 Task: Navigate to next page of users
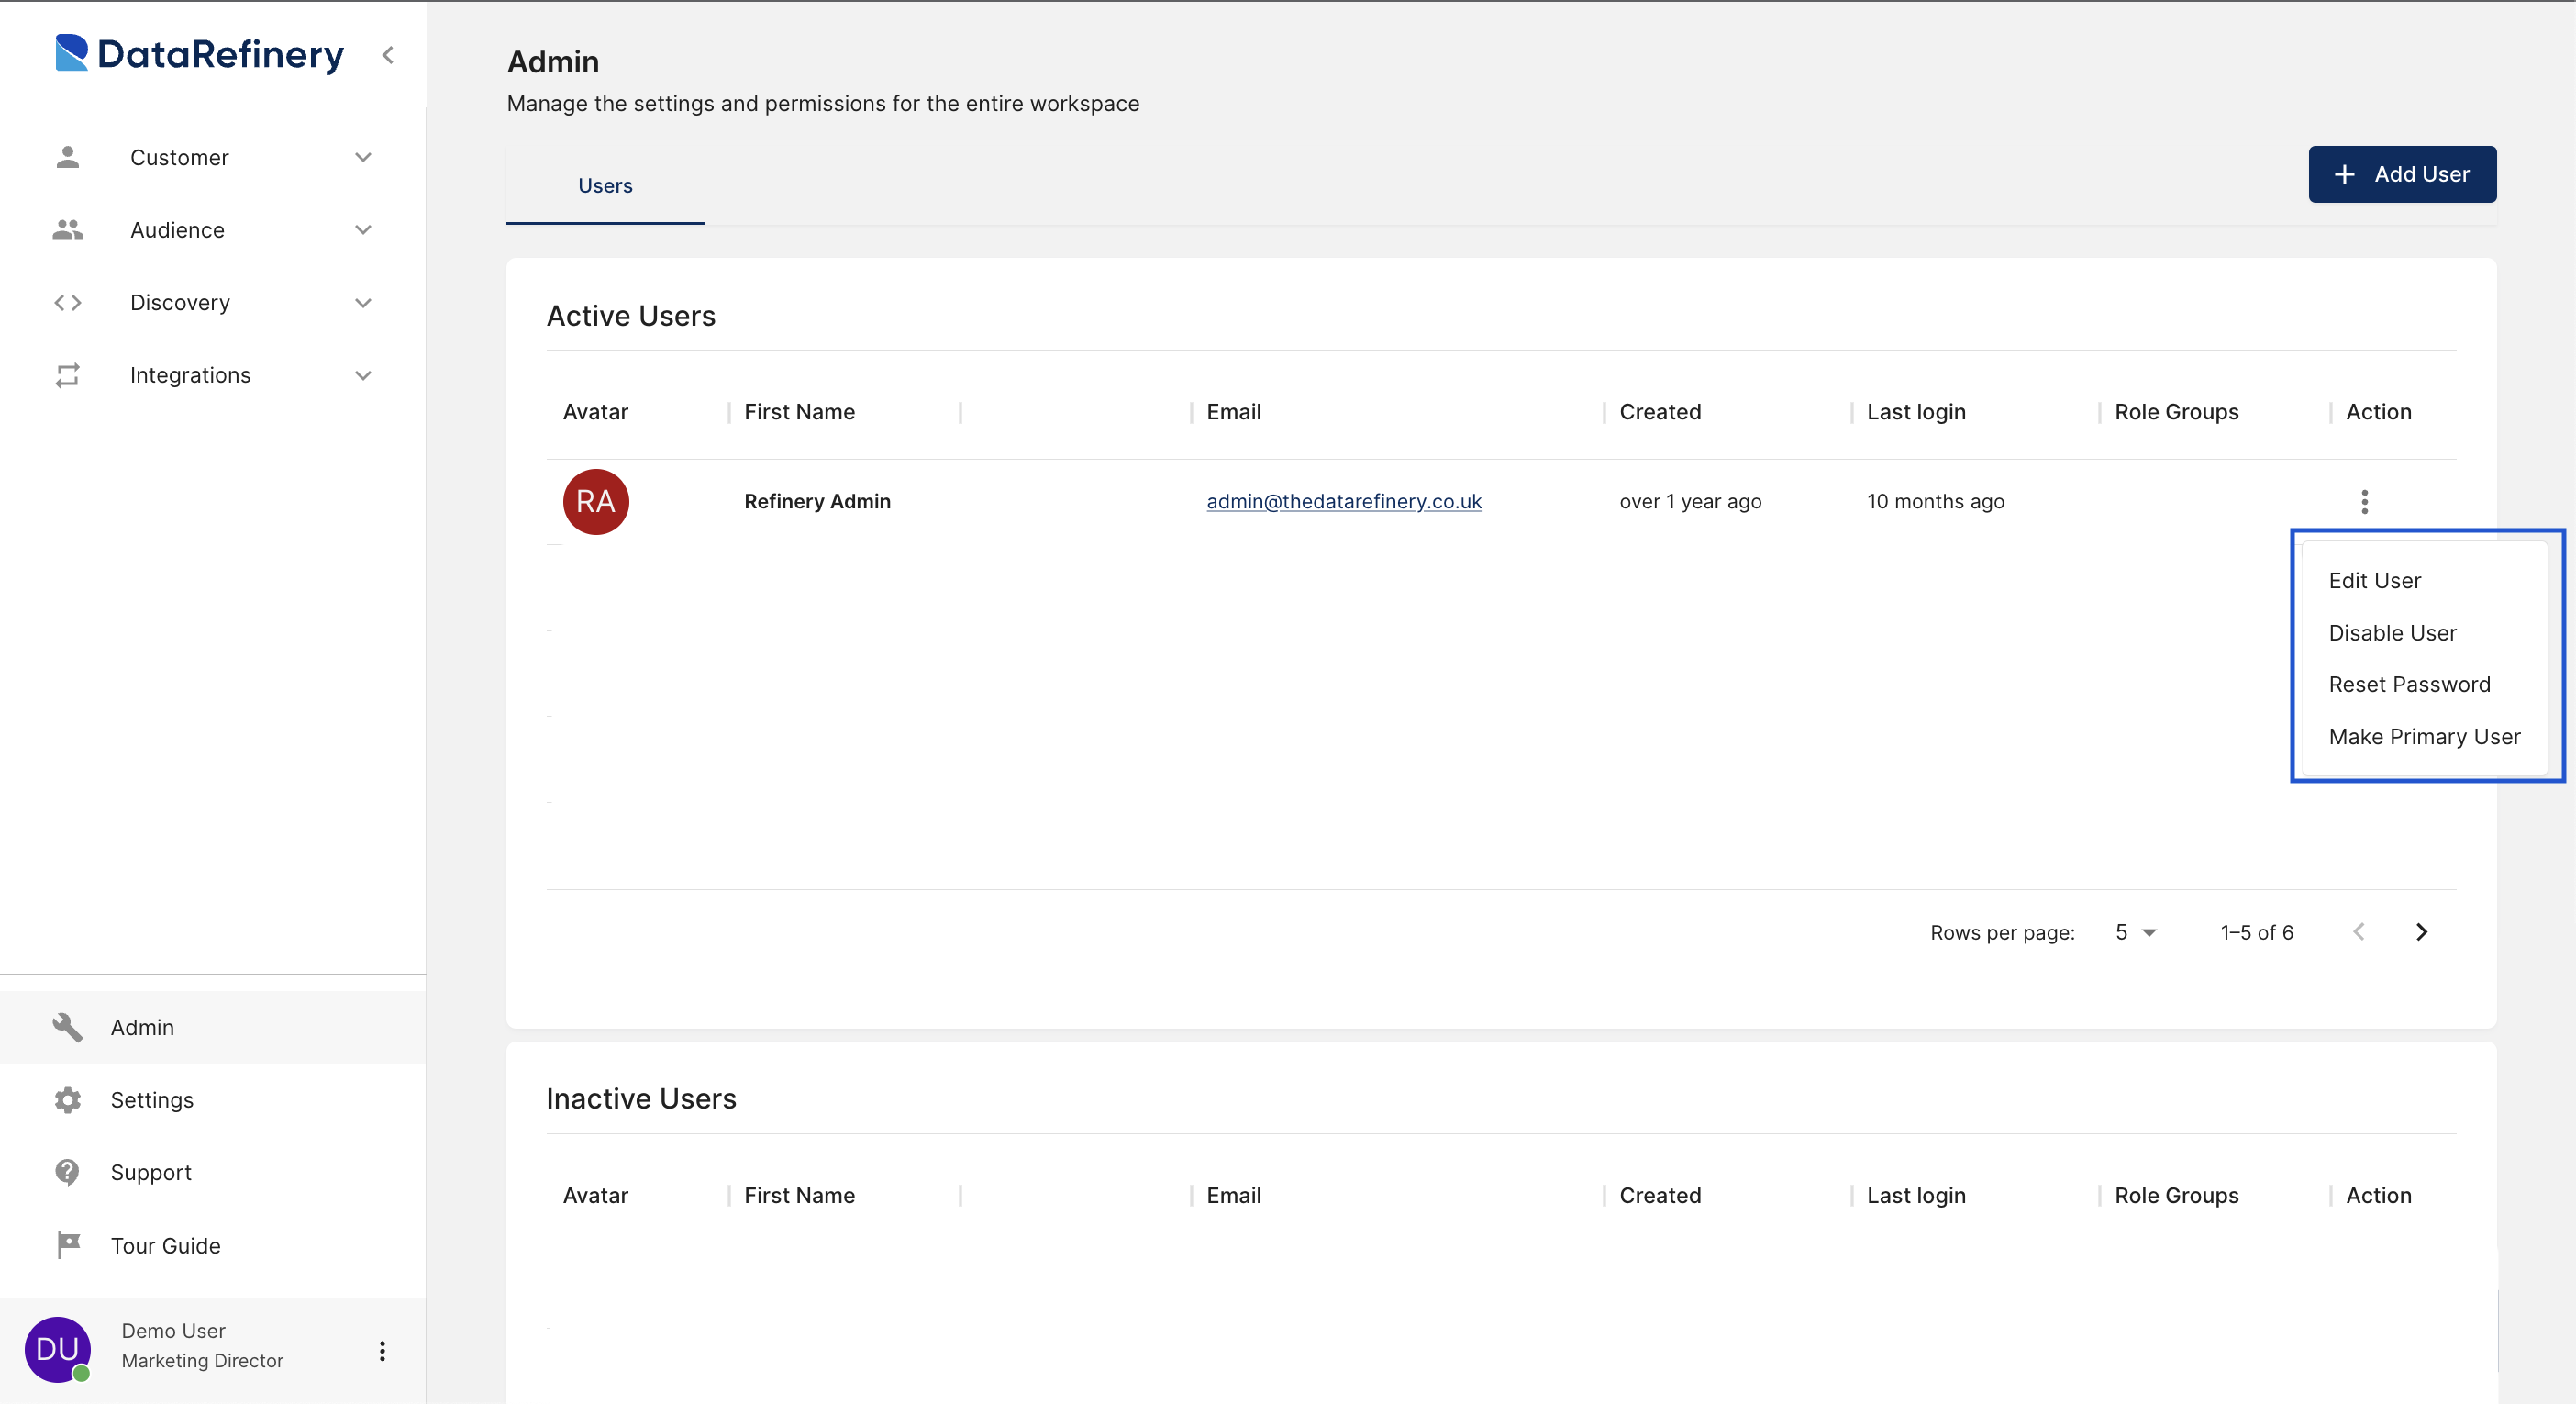coord(2422,932)
